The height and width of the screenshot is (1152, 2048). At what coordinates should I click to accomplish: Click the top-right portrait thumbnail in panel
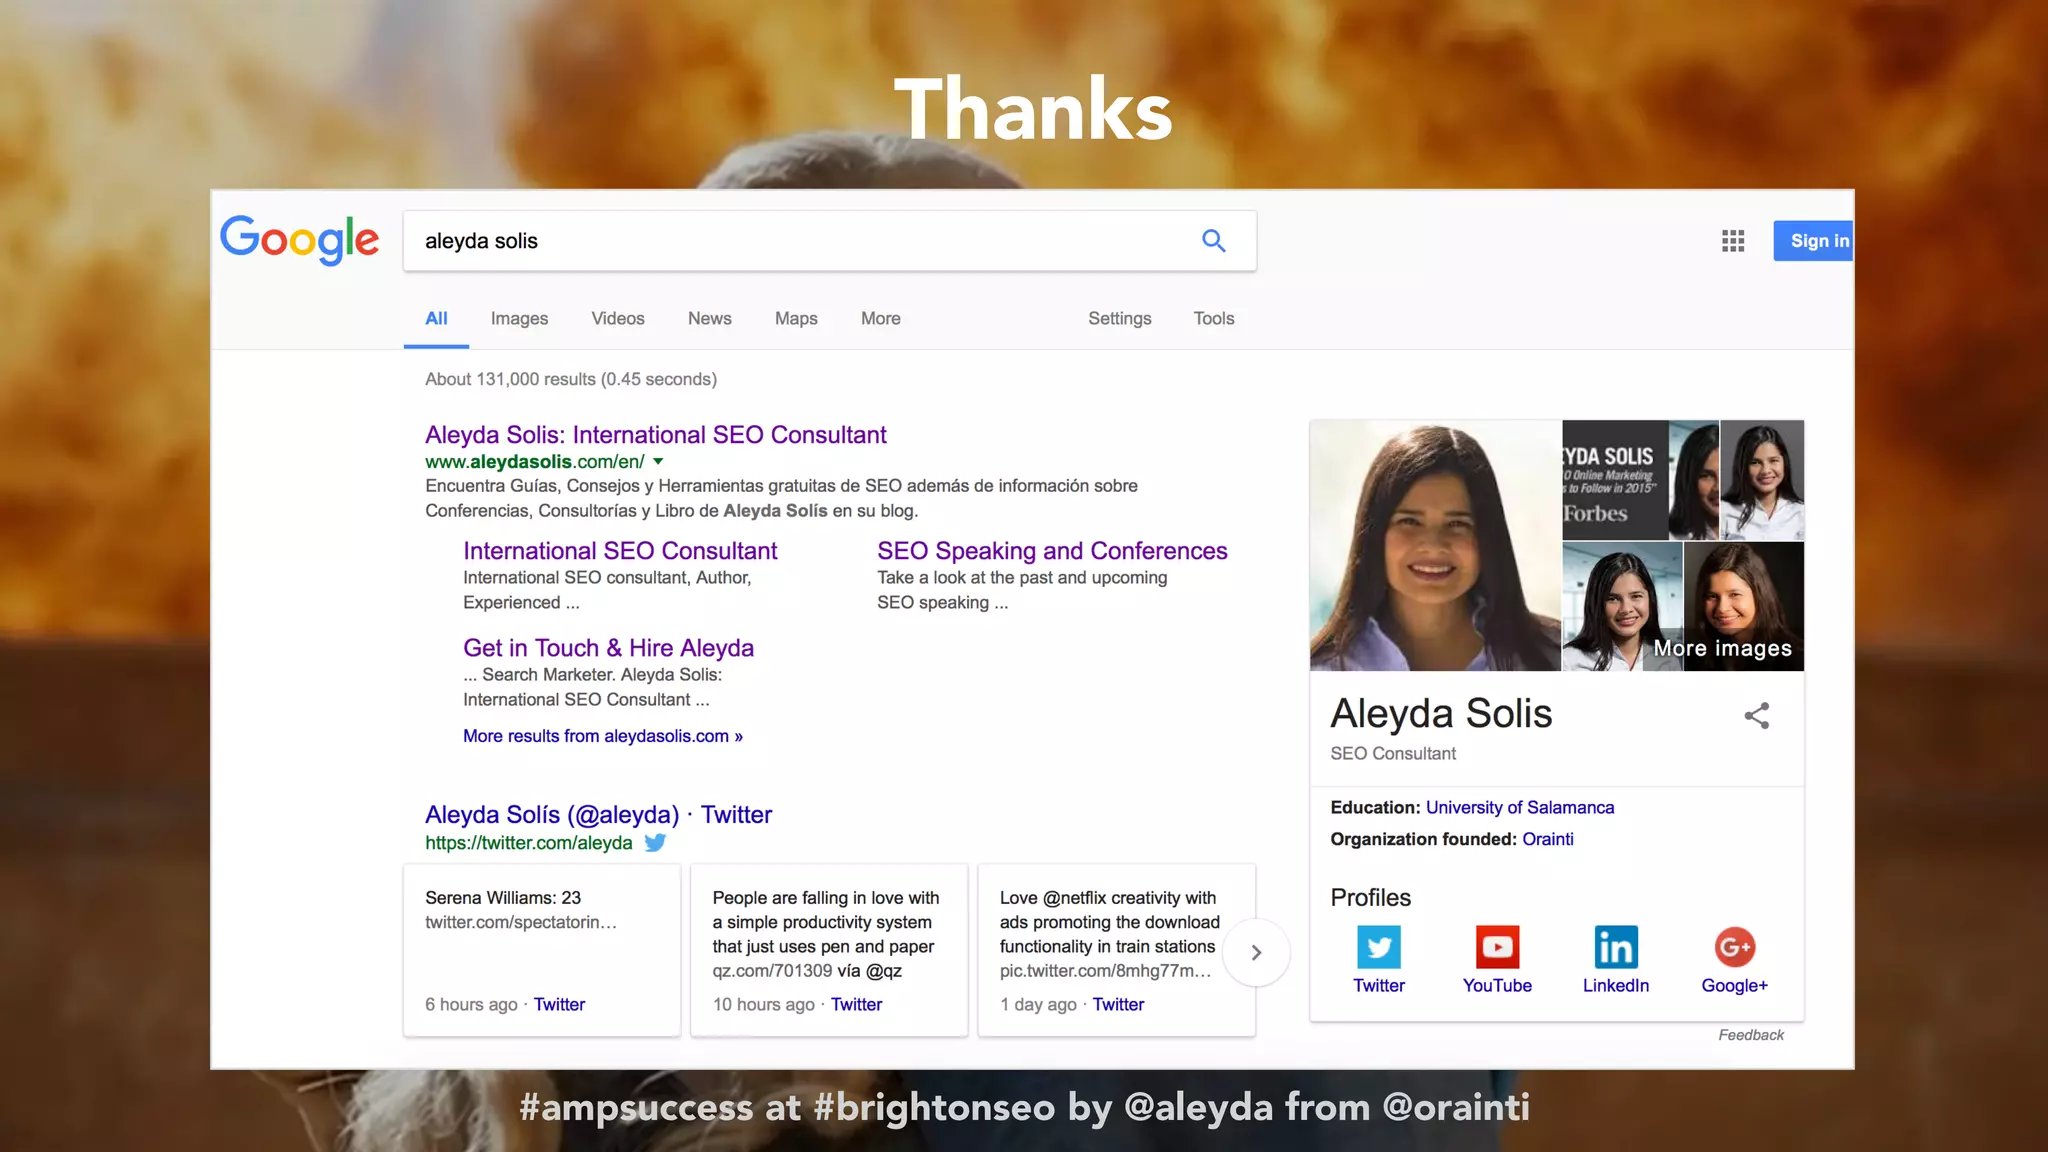[1762, 480]
